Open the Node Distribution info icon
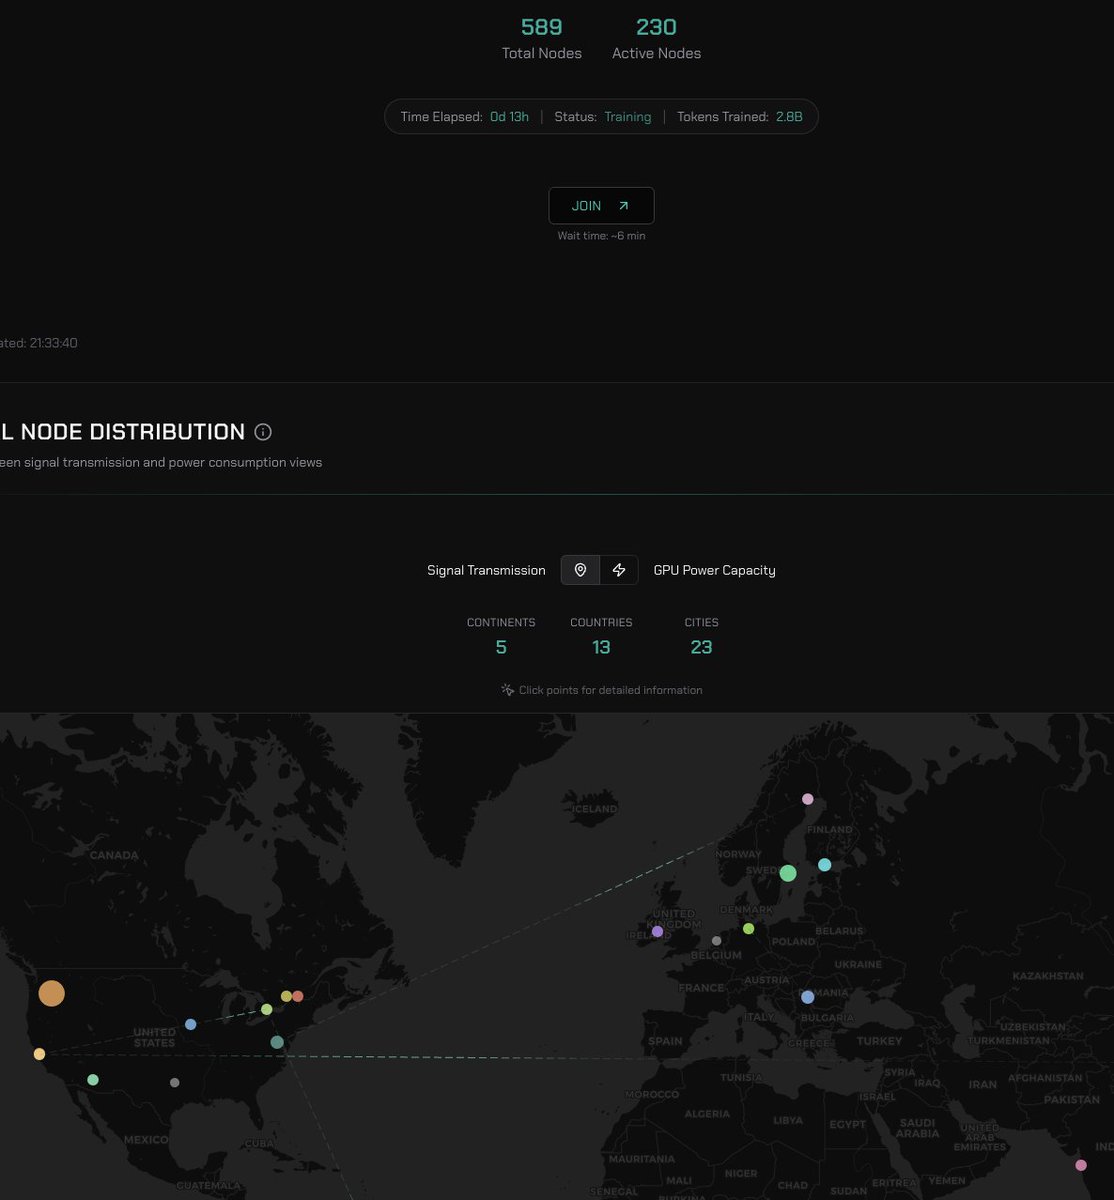This screenshot has width=1114, height=1200. pyautogui.click(x=263, y=432)
